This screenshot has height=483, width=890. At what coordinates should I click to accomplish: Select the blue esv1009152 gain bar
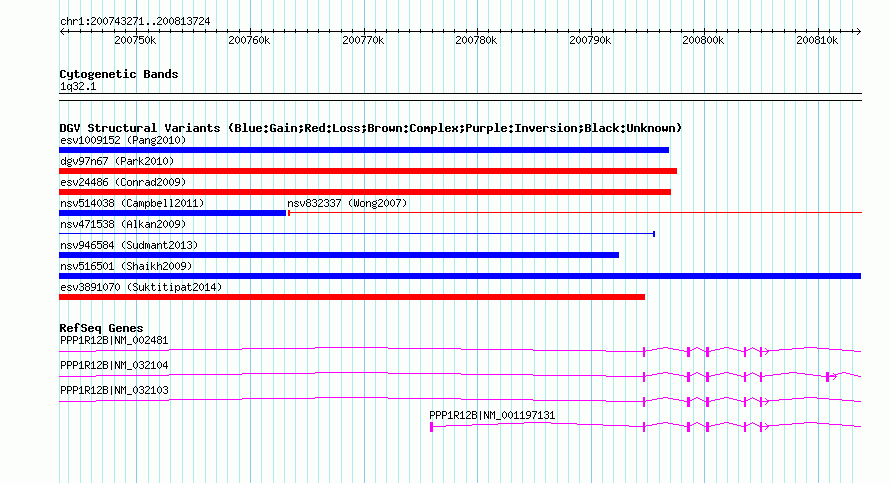(364, 150)
